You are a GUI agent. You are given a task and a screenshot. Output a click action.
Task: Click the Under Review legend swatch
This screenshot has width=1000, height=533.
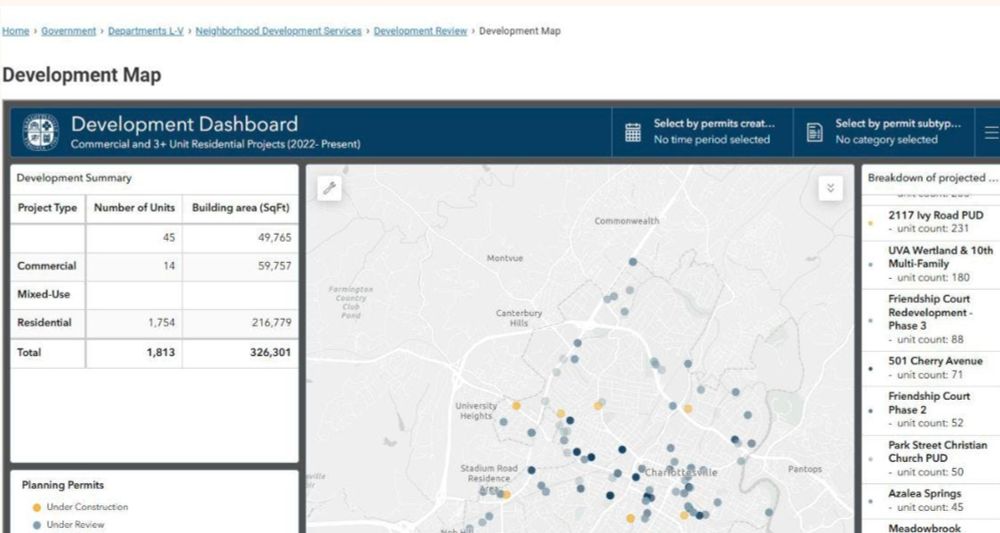(x=36, y=525)
